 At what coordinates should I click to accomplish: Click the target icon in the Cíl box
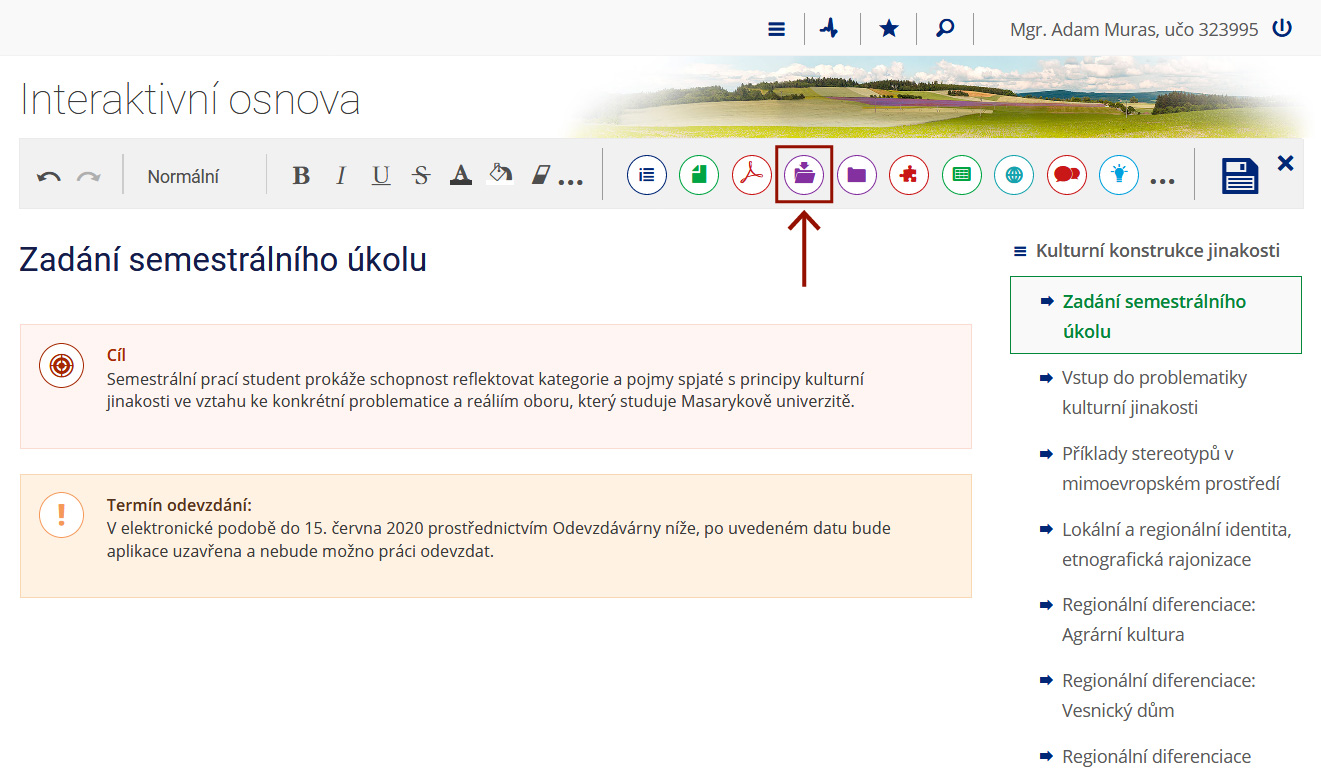tap(61, 366)
